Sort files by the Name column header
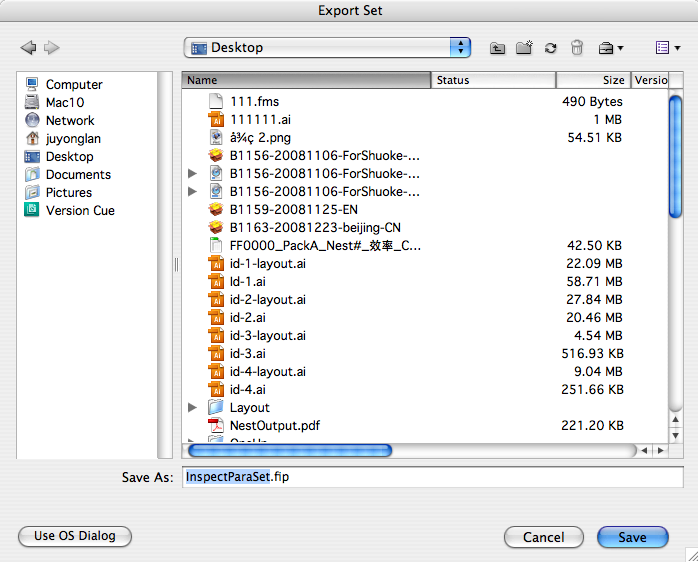The height and width of the screenshot is (562, 698). [307, 80]
